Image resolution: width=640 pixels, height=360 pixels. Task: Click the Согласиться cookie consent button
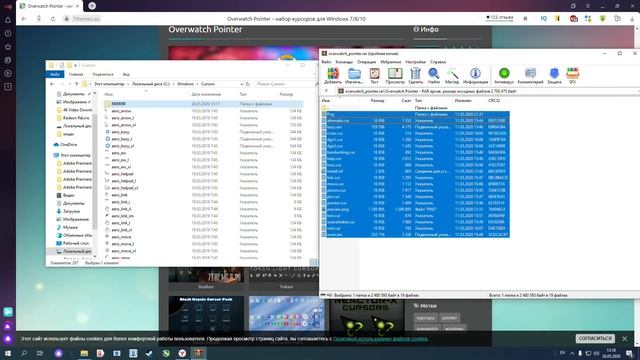click(x=595, y=338)
